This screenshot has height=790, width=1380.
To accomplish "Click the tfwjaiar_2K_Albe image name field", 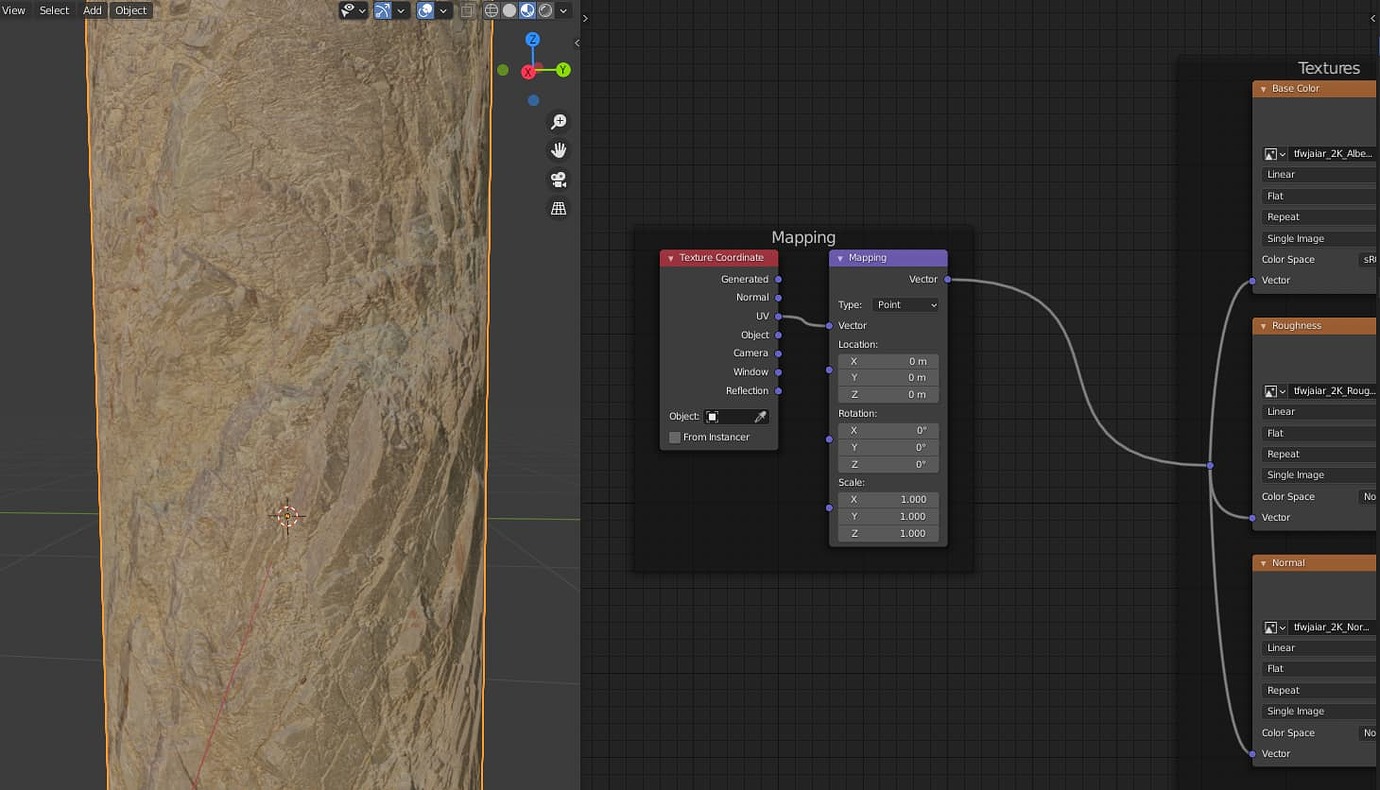I will [1333, 154].
